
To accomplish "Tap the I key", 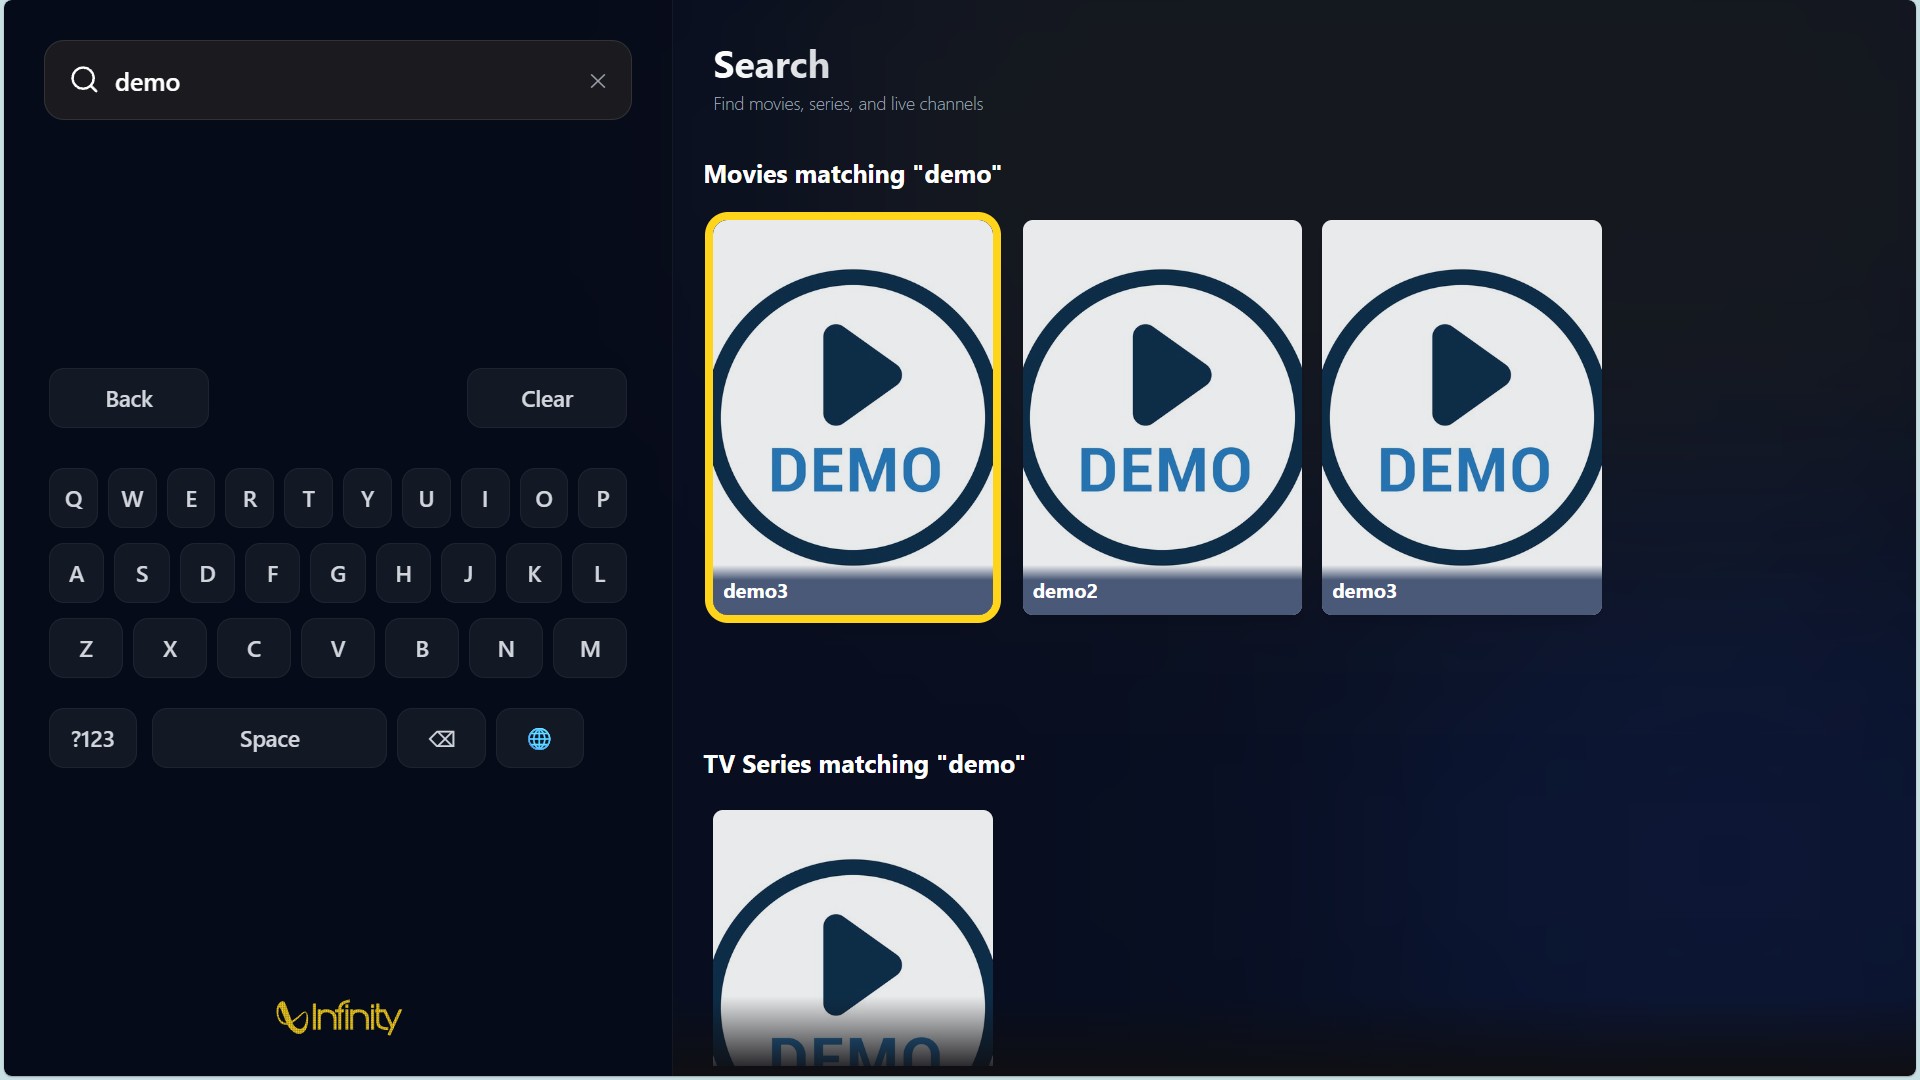I will [485, 498].
